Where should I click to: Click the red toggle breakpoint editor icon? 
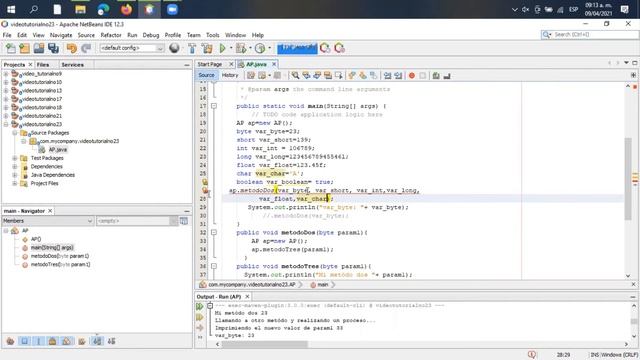pos(411,76)
